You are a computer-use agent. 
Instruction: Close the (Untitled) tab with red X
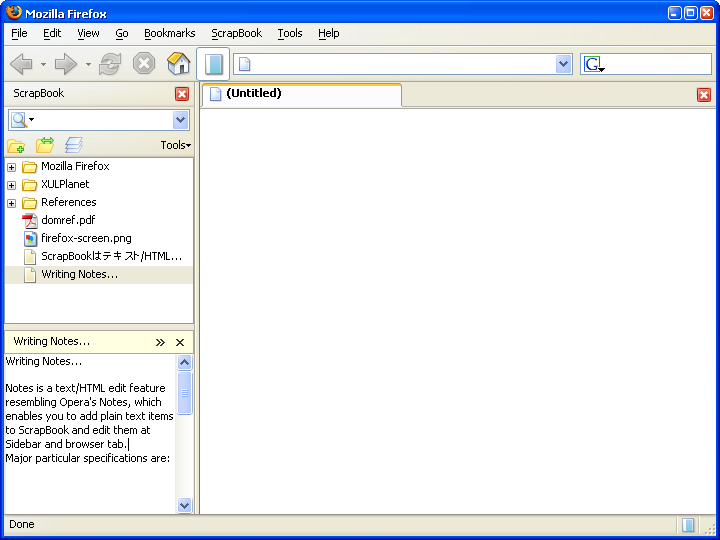click(x=704, y=95)
